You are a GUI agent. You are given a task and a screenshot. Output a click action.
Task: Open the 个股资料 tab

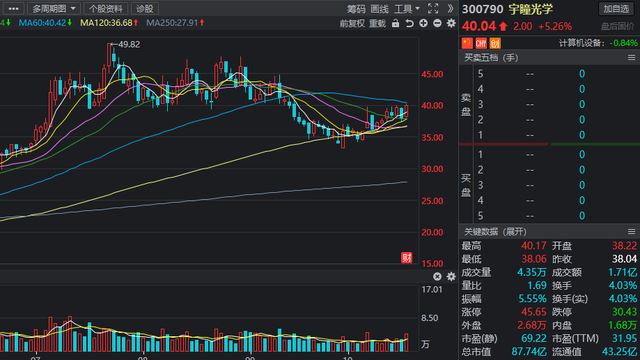click(x=106, y=9)
